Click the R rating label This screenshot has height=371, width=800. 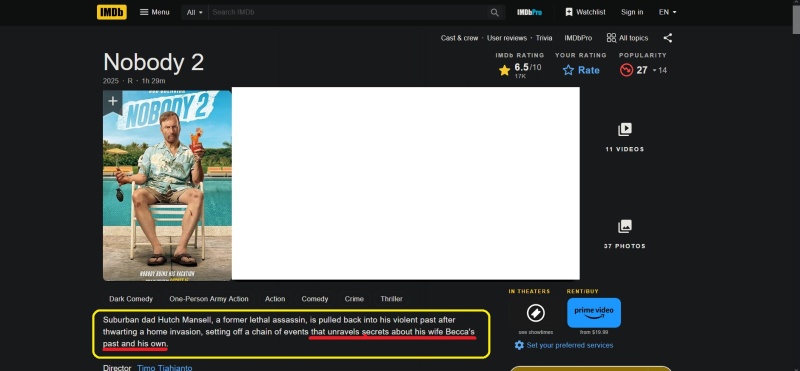click(x=130, y=81)
